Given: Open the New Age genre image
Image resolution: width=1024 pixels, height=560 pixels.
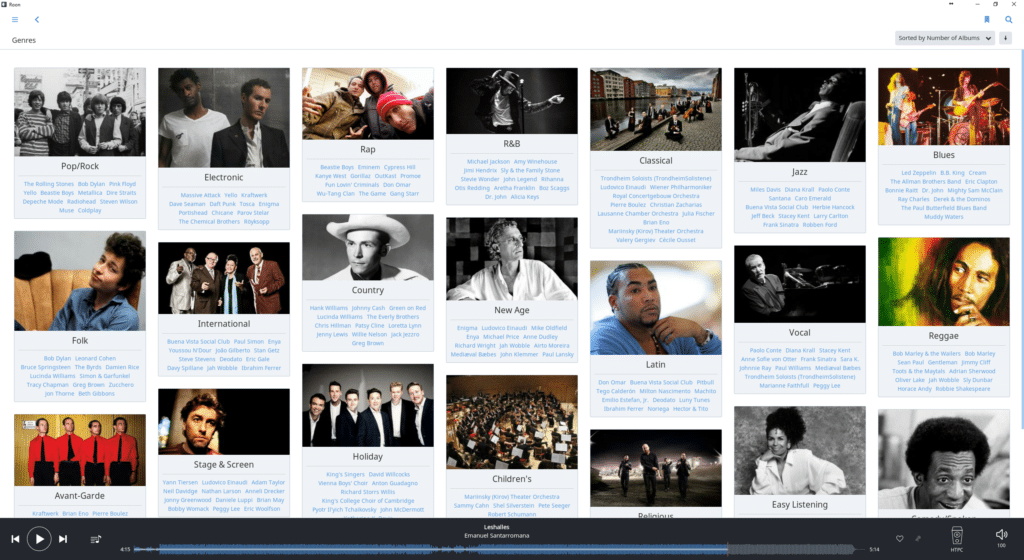Looking at the screenshot, I should coord(511,259).
